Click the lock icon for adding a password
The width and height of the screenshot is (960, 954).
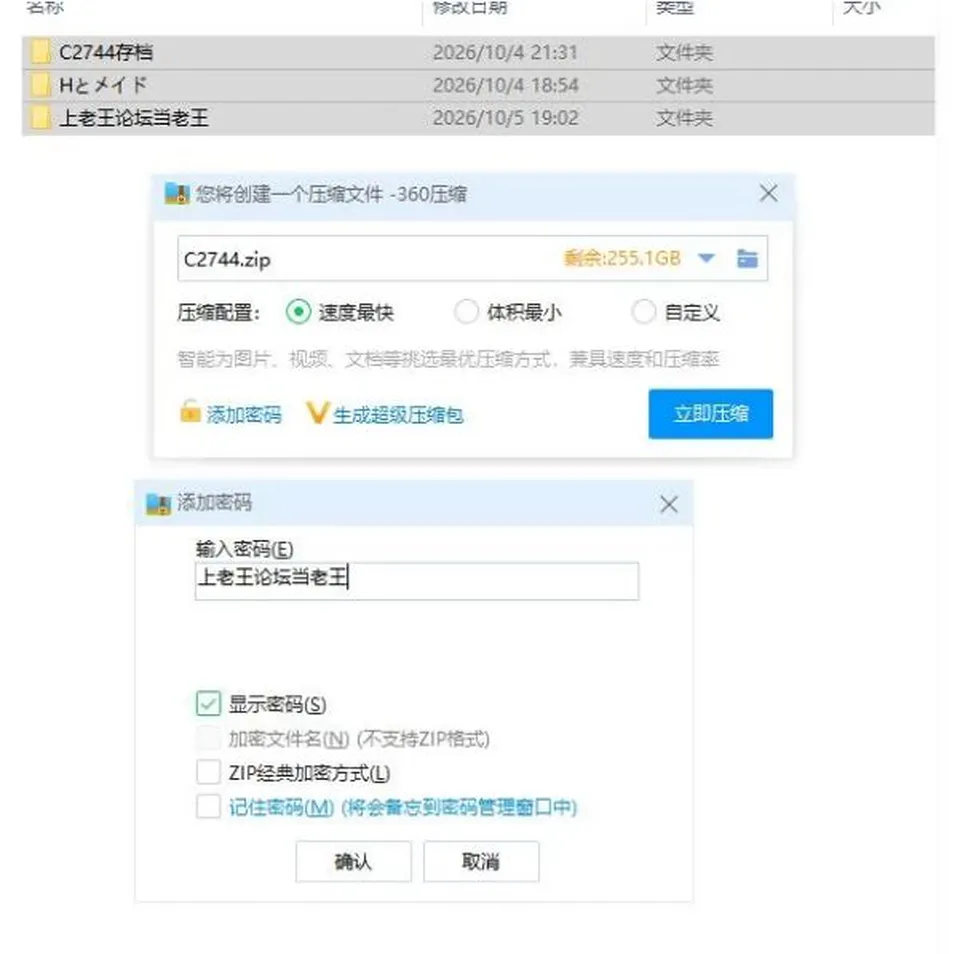(x=190, y=411)
